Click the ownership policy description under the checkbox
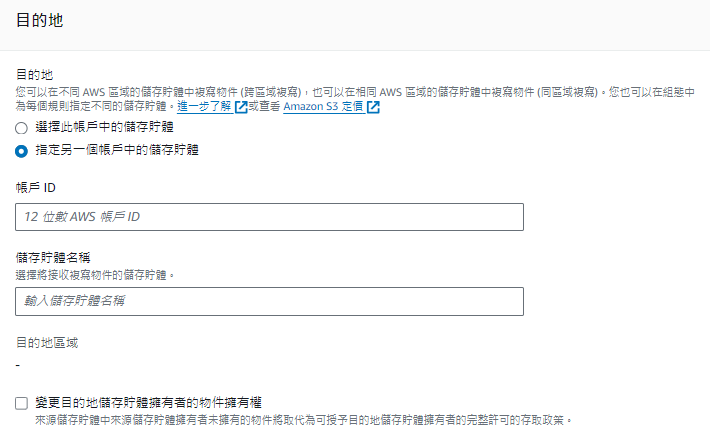The width and height of the screenshot is (710, 440). pyautogui.click(x=303, y=421)
